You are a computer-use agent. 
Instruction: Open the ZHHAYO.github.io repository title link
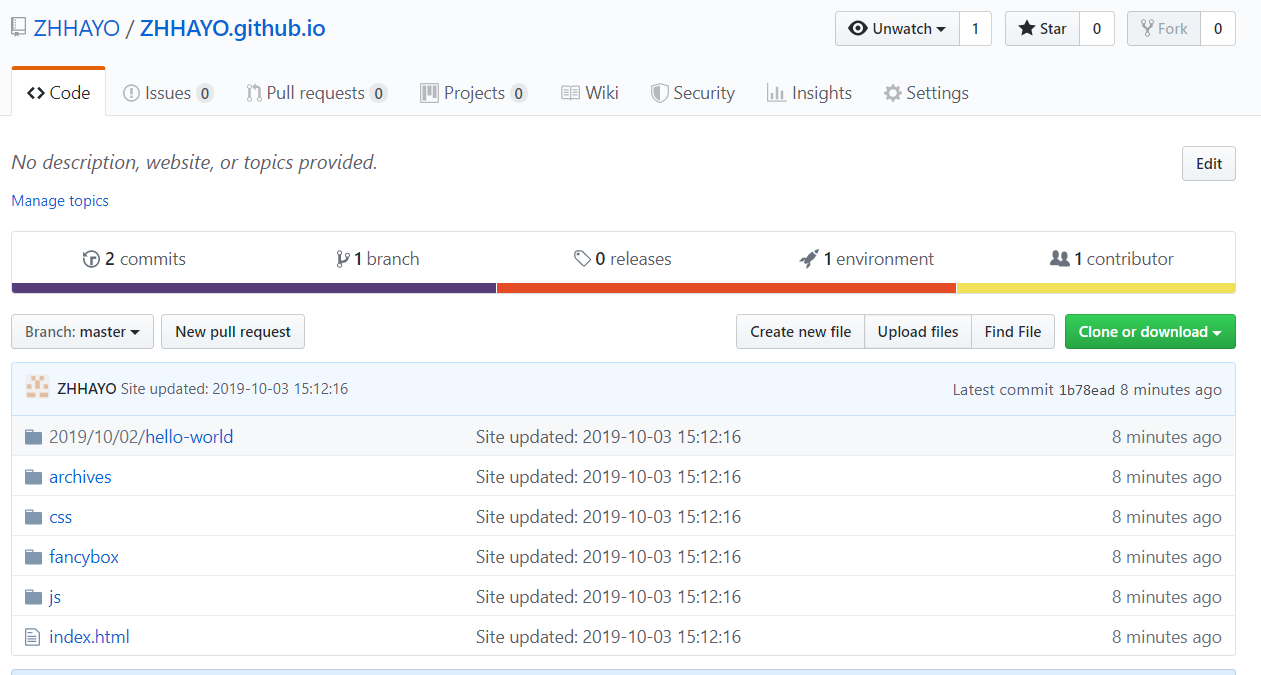pyautogui.click(x=233, y=28)
